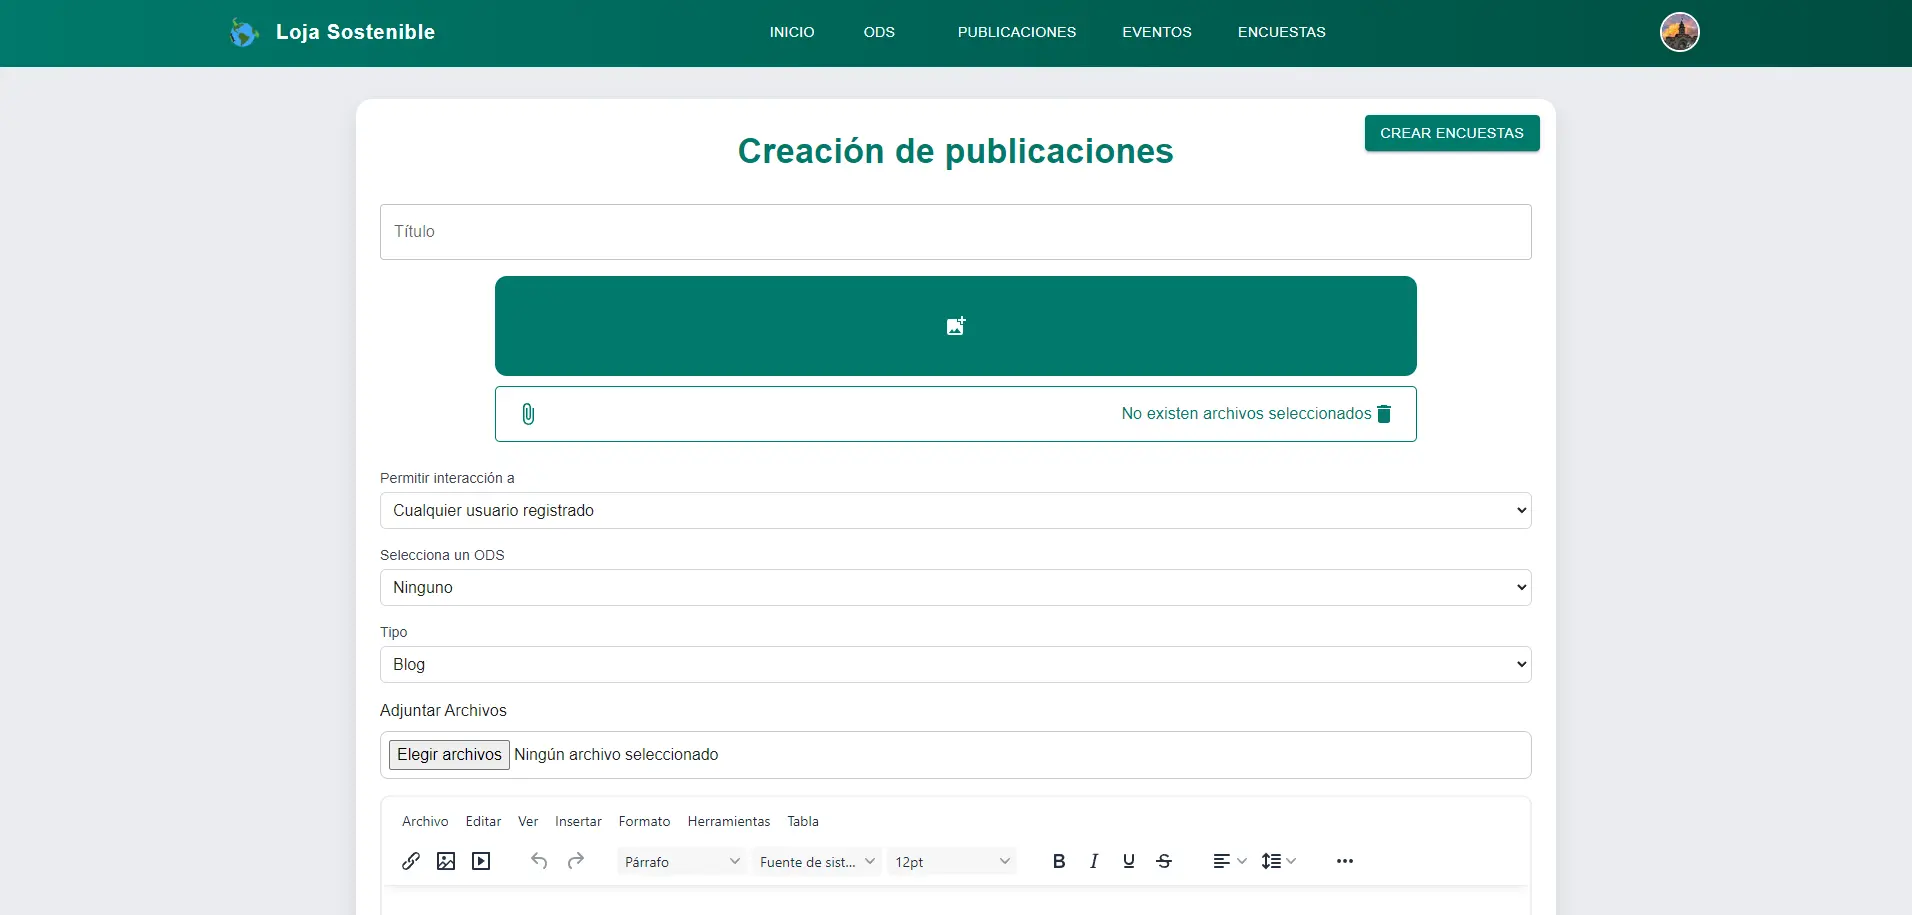1912x915 pixels.
Task: Open the Formato menu in the editor
Action: 644,821
